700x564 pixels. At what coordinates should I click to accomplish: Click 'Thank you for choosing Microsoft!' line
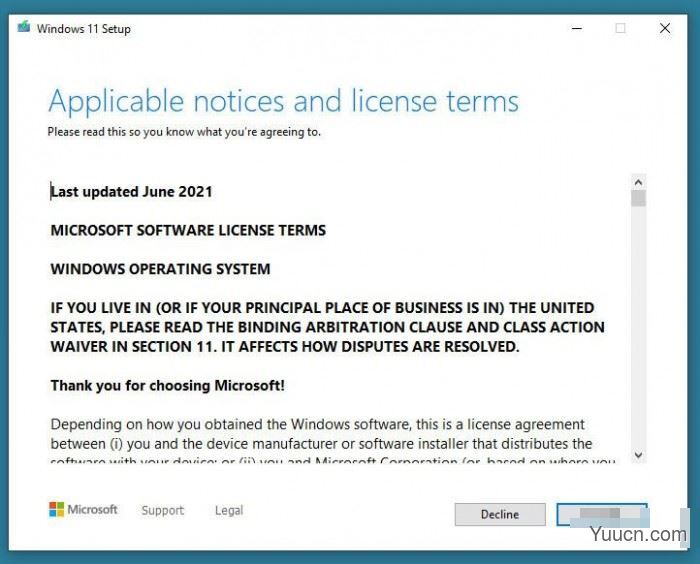pos(167,385)
